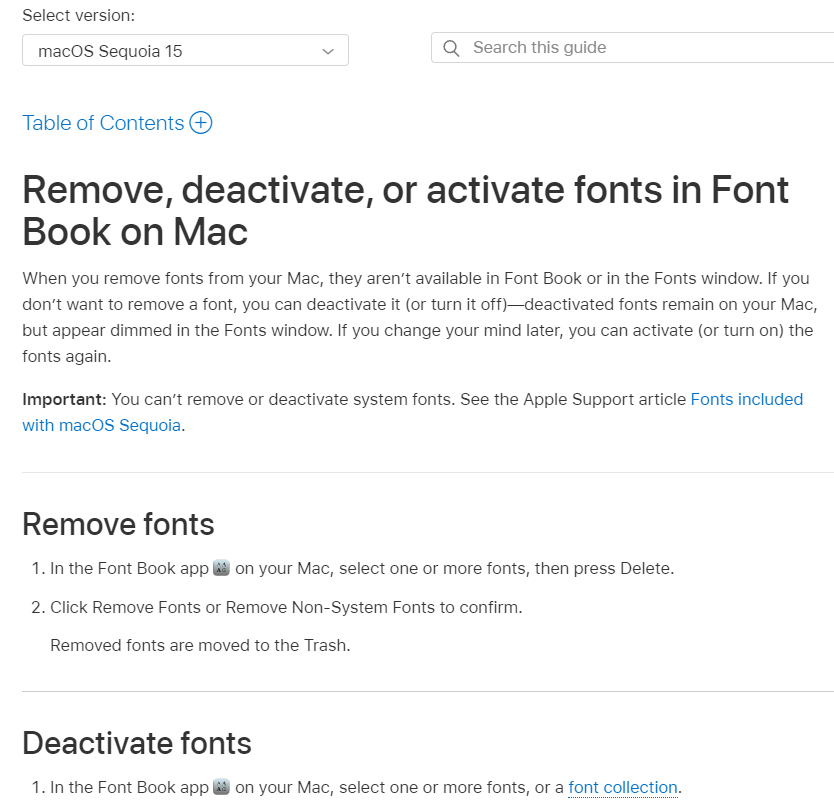Click the page title about Font Book
The image size is (834, 804).
pos(405,211)
